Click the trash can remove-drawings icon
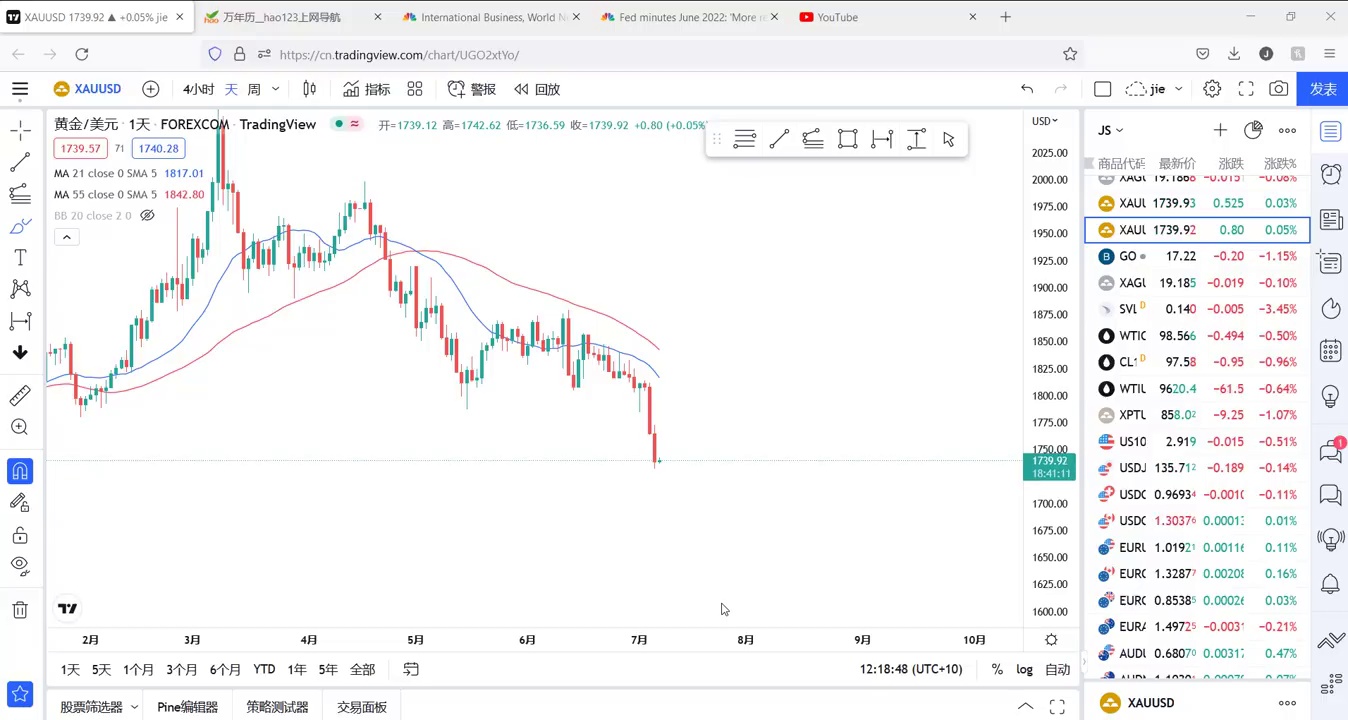The width and height of the screenshot is (1348, 720). 20,610
